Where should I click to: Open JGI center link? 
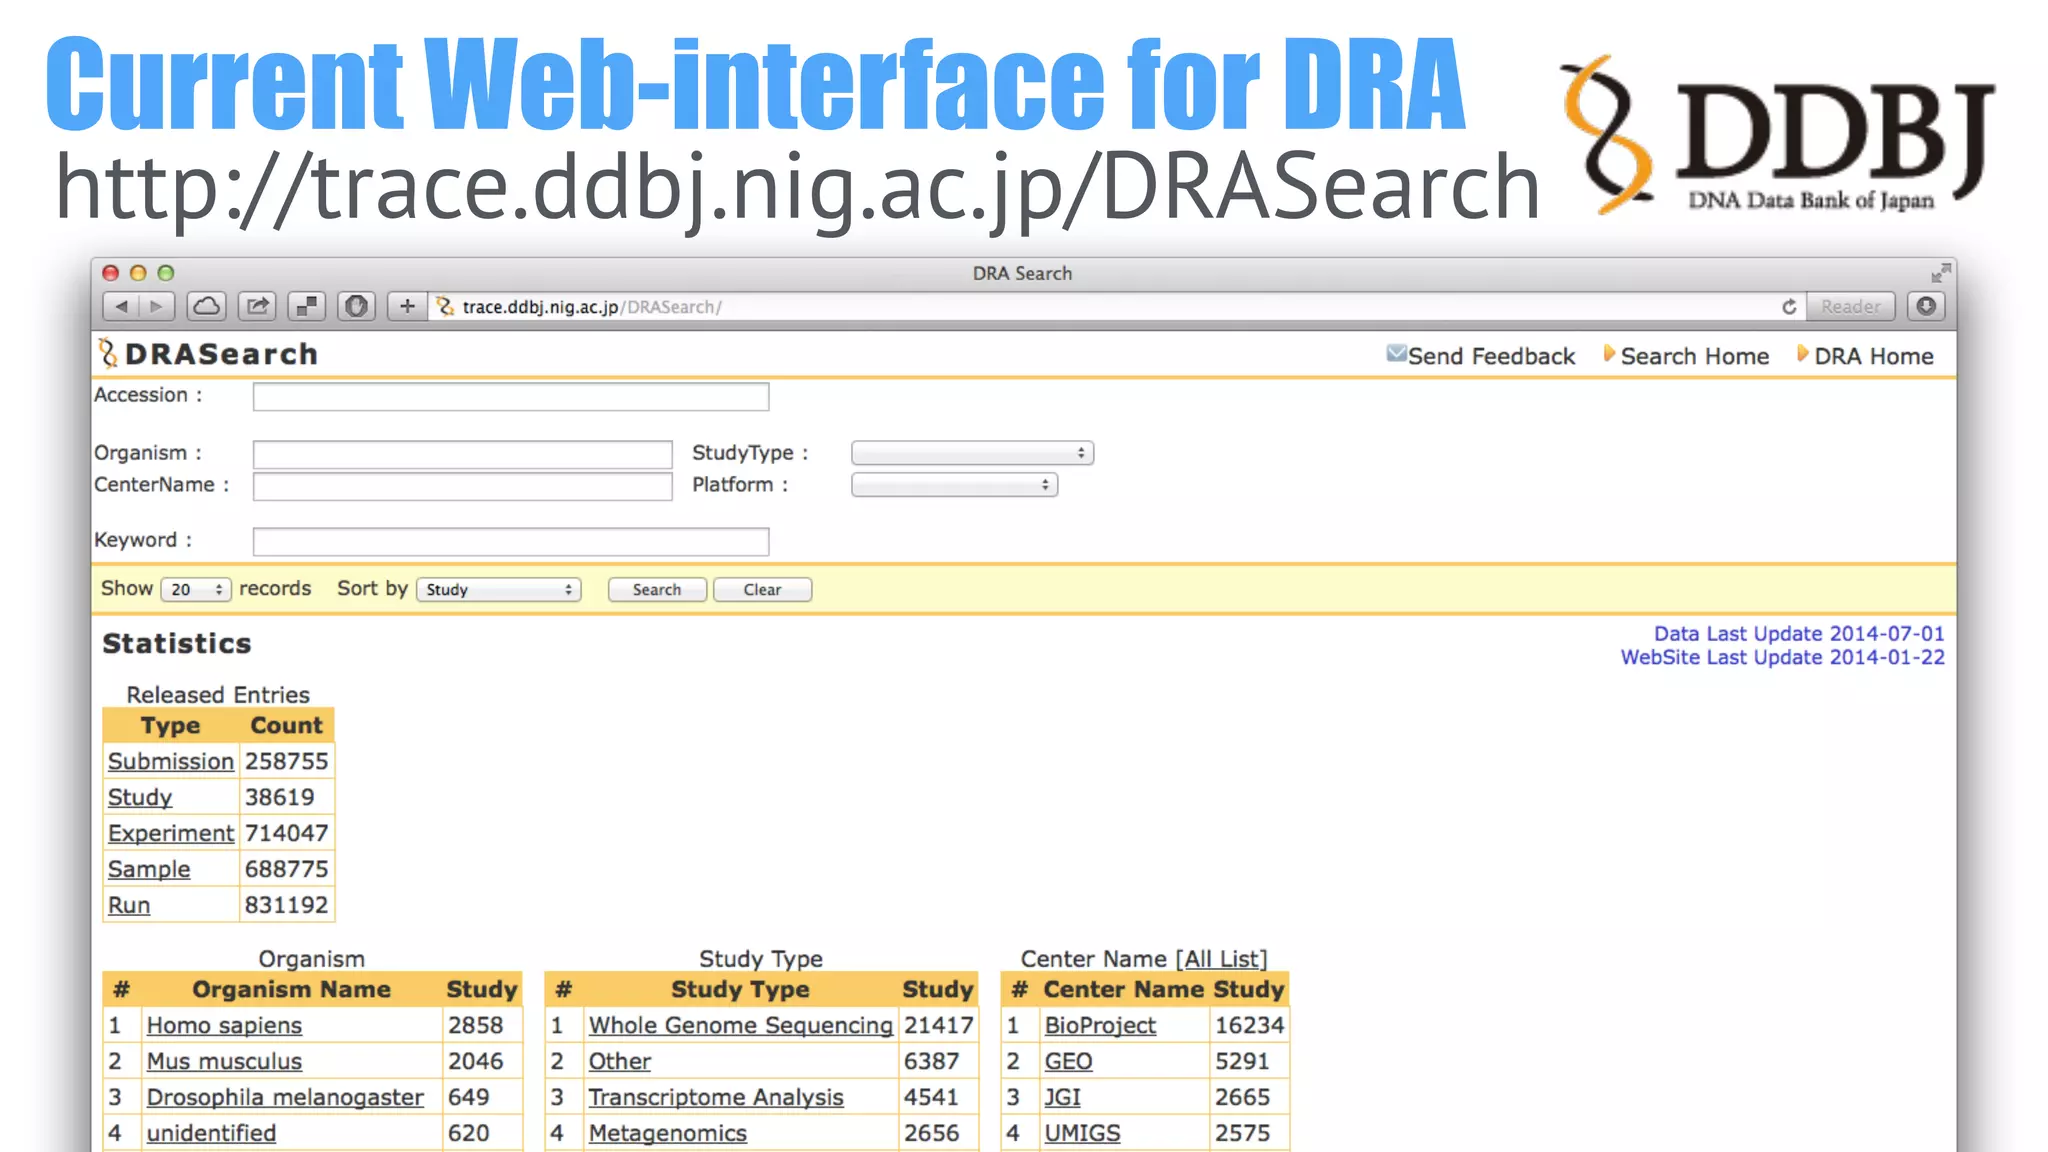tap(1062, 1097)
